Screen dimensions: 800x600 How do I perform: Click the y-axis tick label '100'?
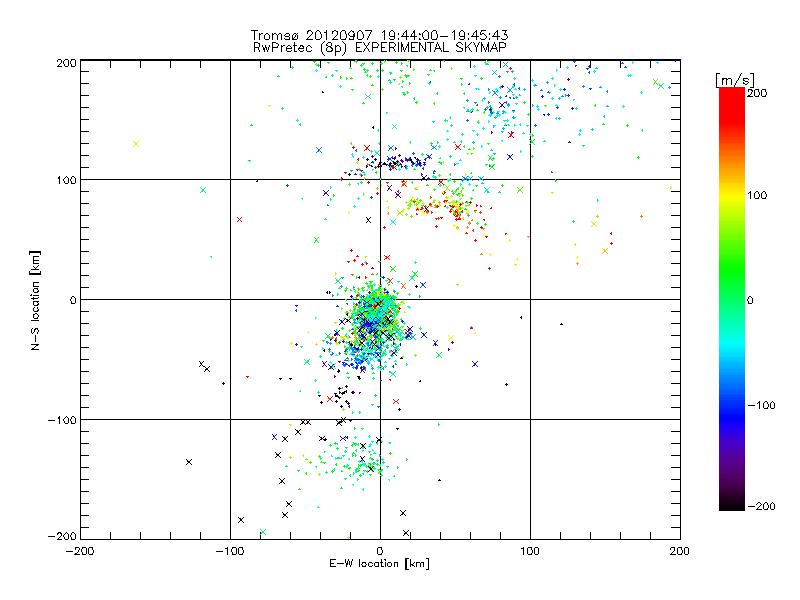(x=66, y=180)
